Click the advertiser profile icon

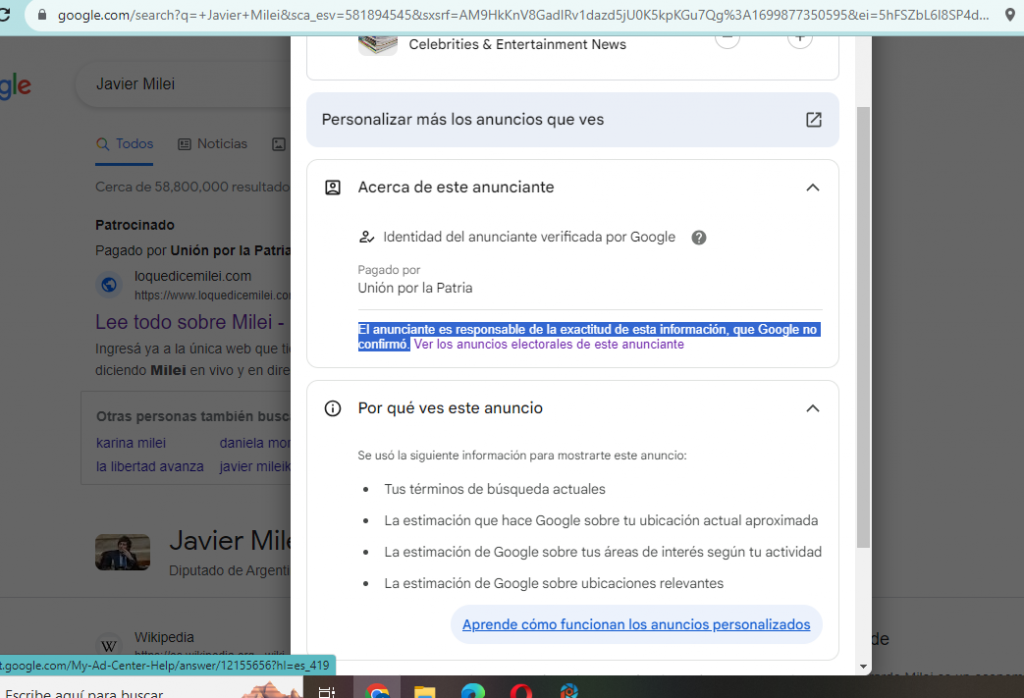coord(333,188)
